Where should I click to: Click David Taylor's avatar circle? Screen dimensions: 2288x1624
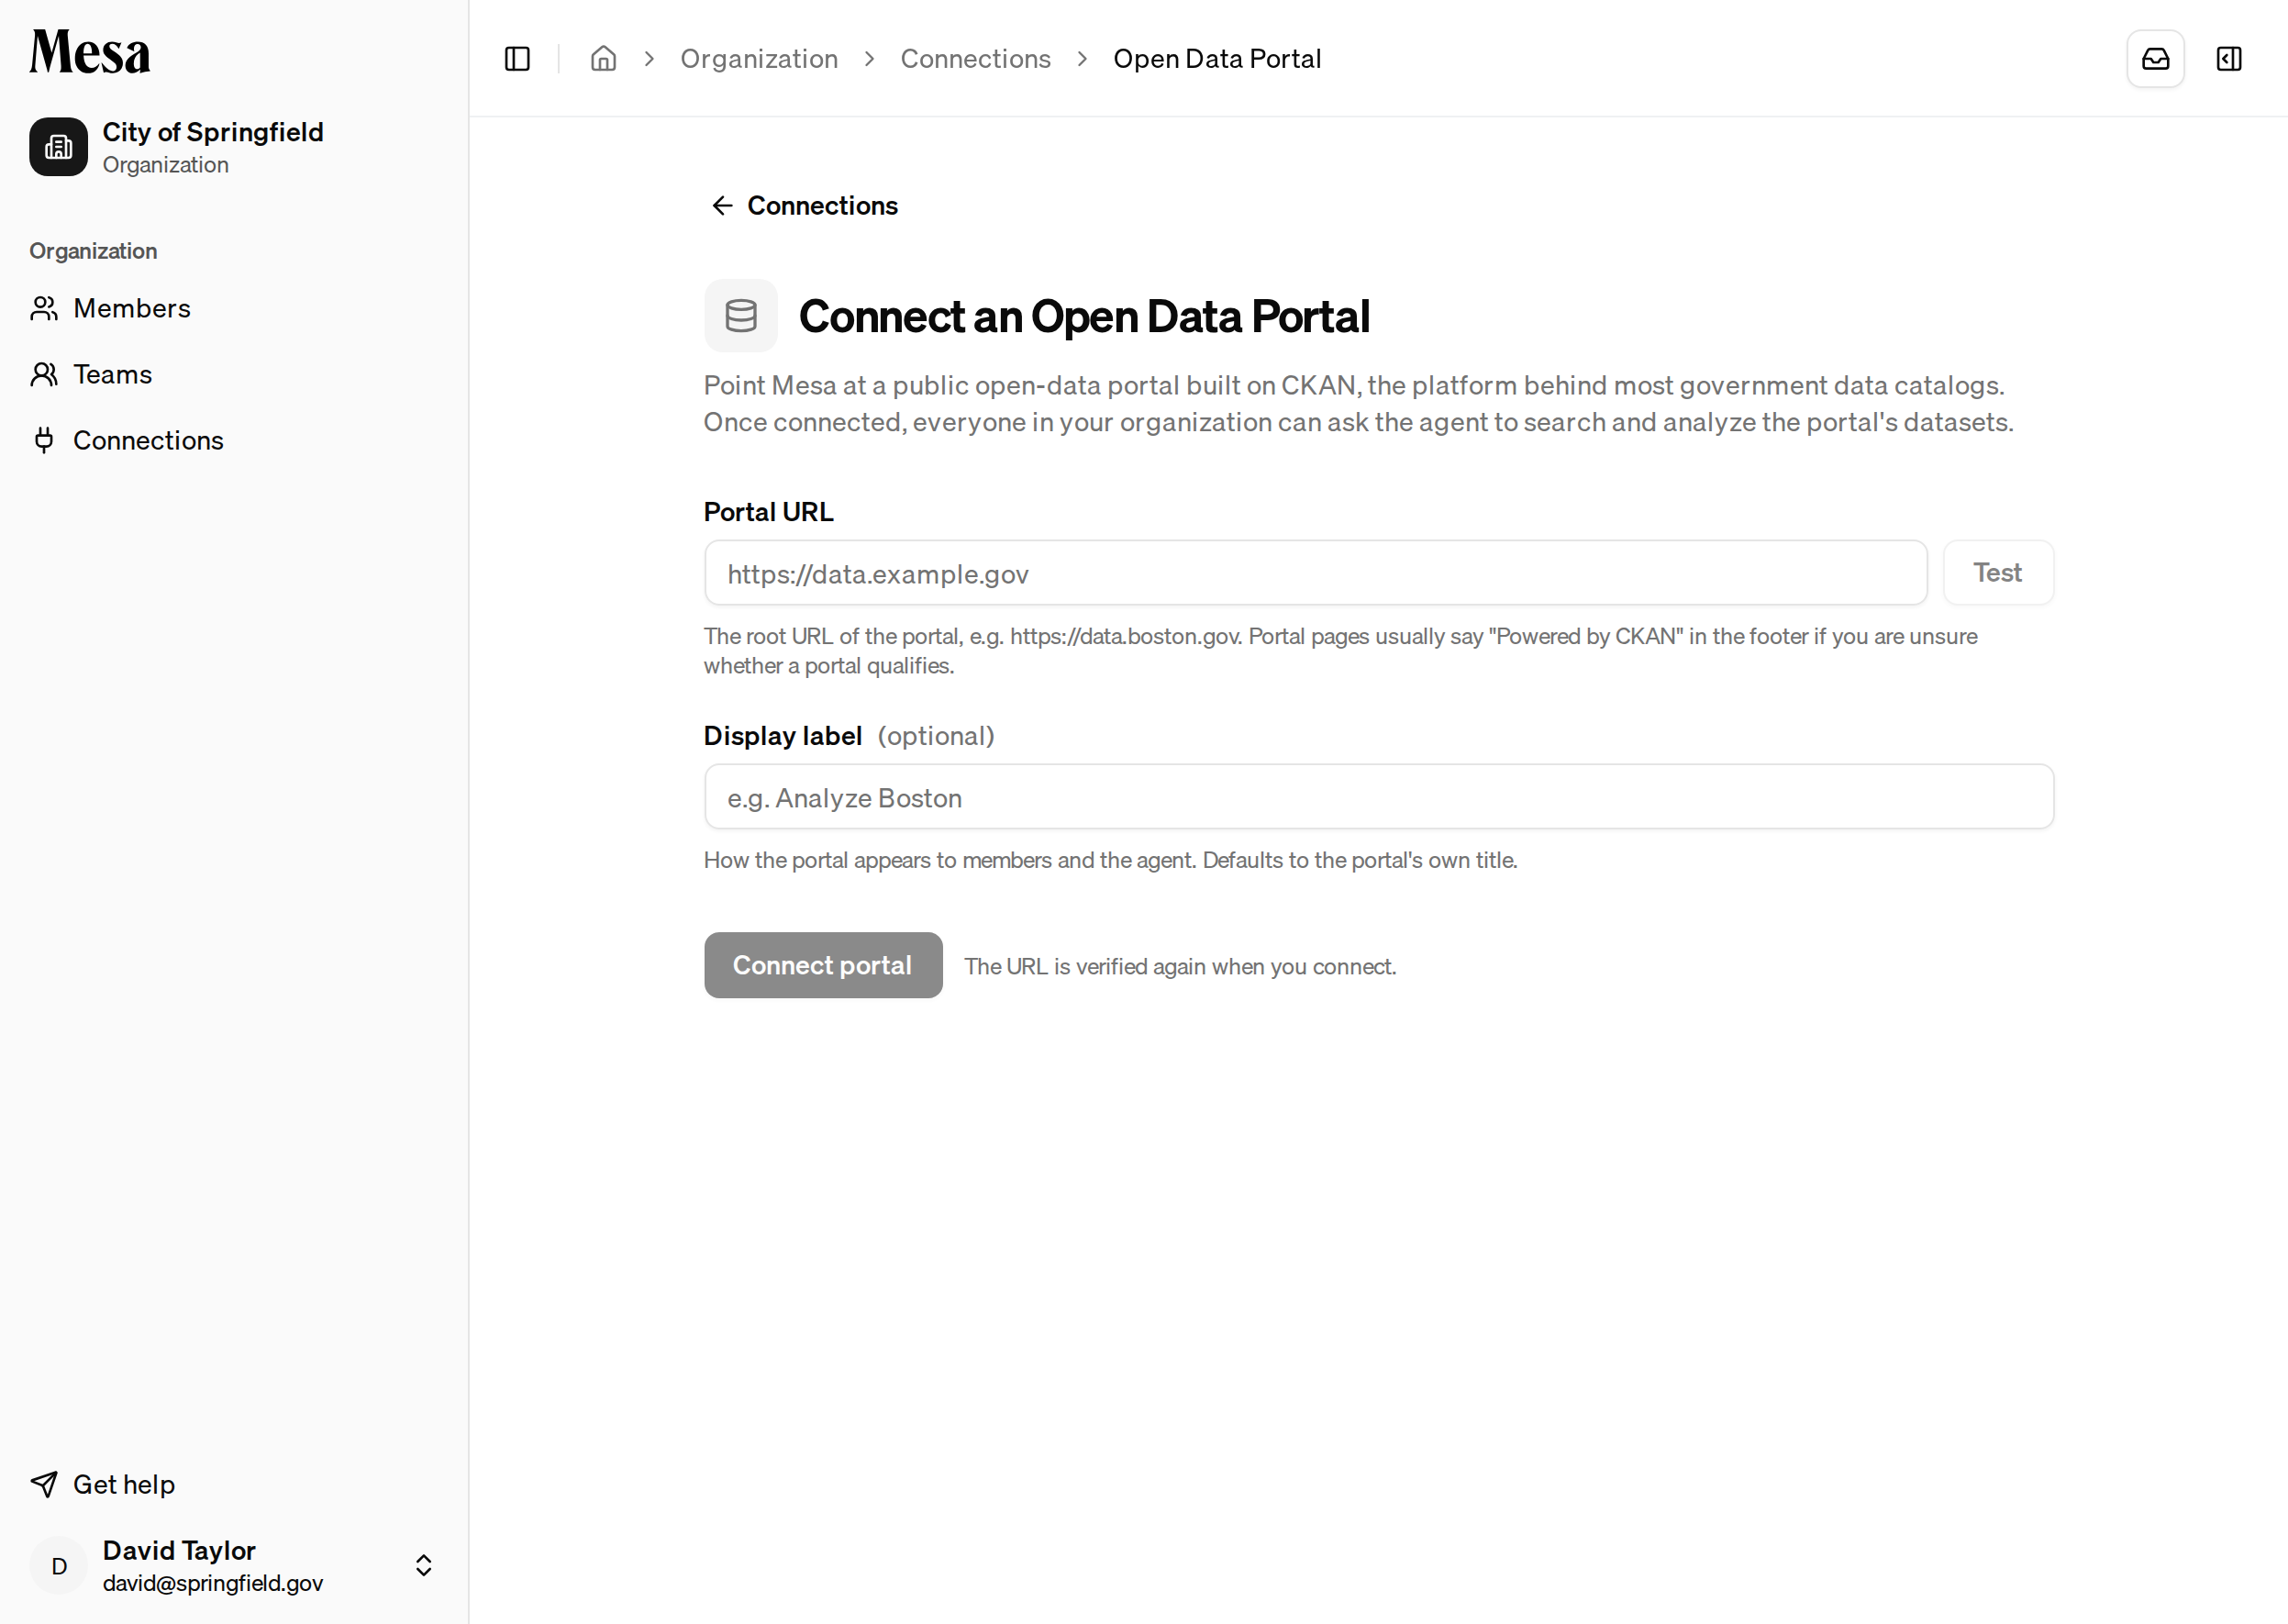pyautogui.click(x=58, y=1565)
